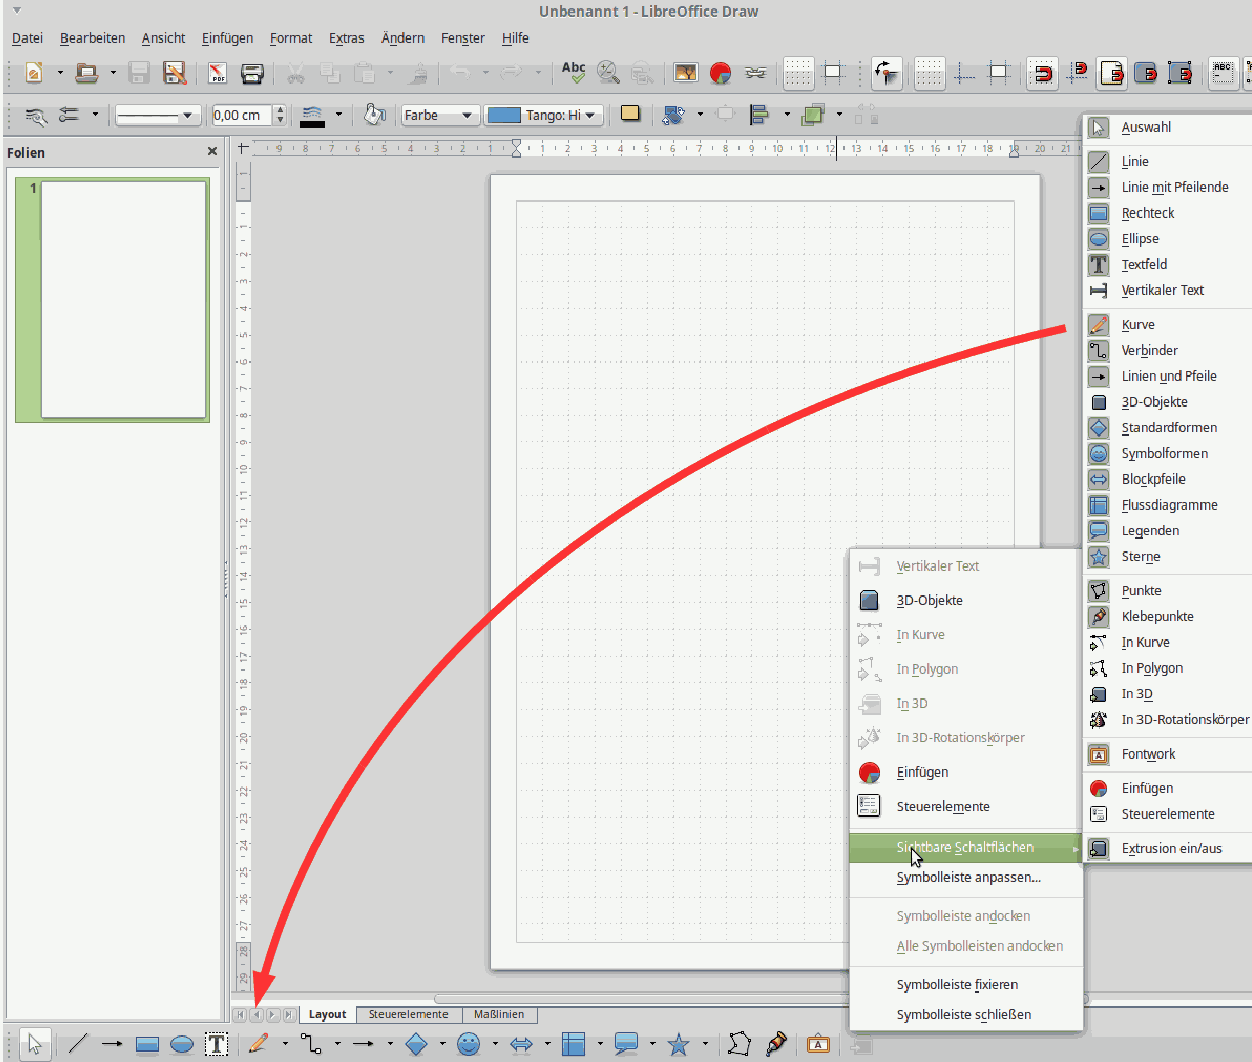The height and width of the screenshot is (1062, 1252).
Task: Select the Flowchart shapes tool in bottom toolbar
Action: coord(574,1044)
